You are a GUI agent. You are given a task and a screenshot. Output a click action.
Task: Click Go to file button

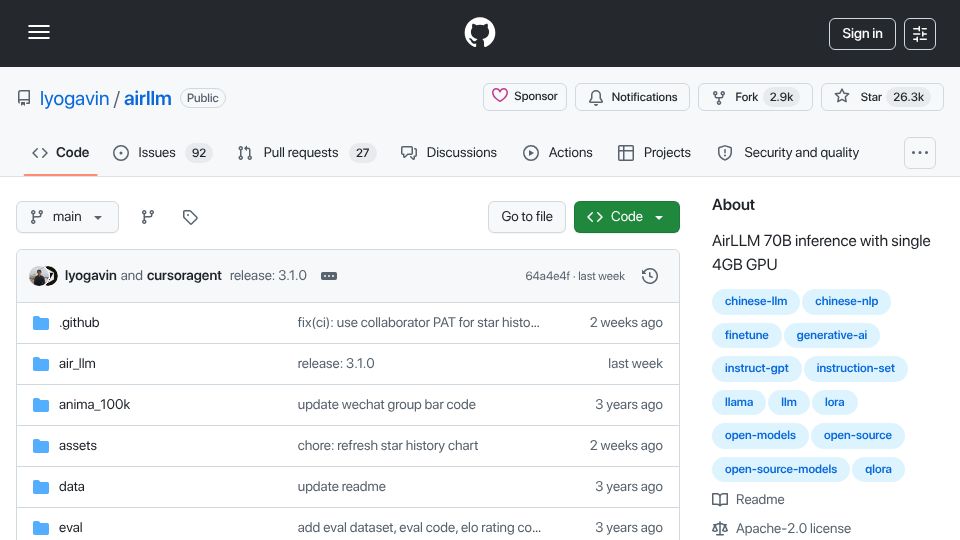(x=527, y=217)
